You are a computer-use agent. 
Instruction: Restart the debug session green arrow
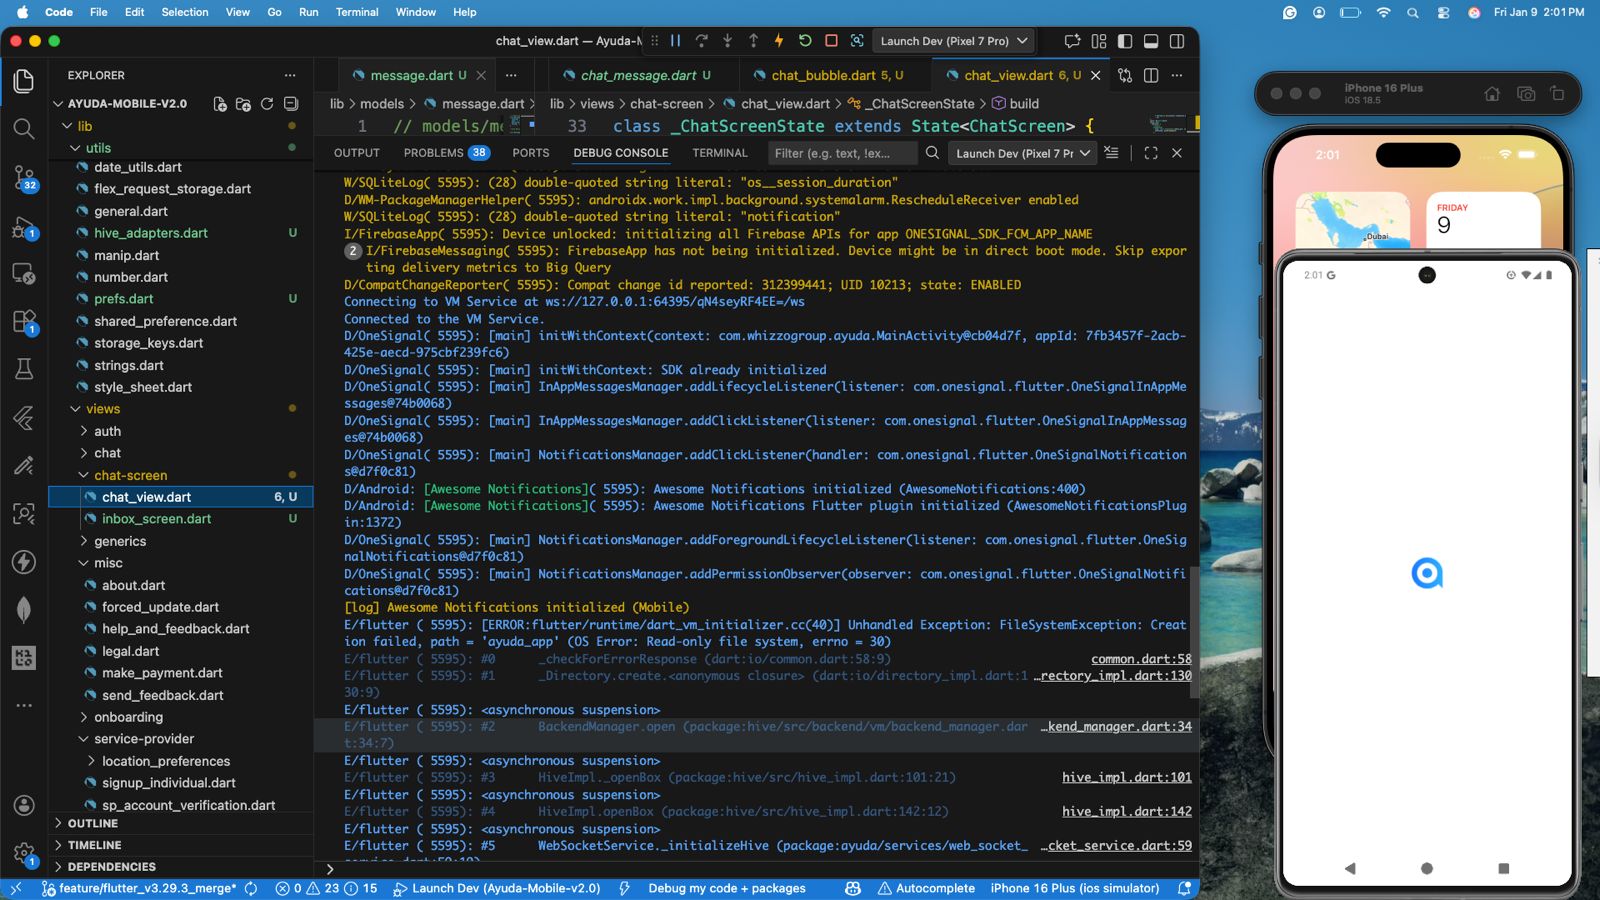click(x=805, y=41)
